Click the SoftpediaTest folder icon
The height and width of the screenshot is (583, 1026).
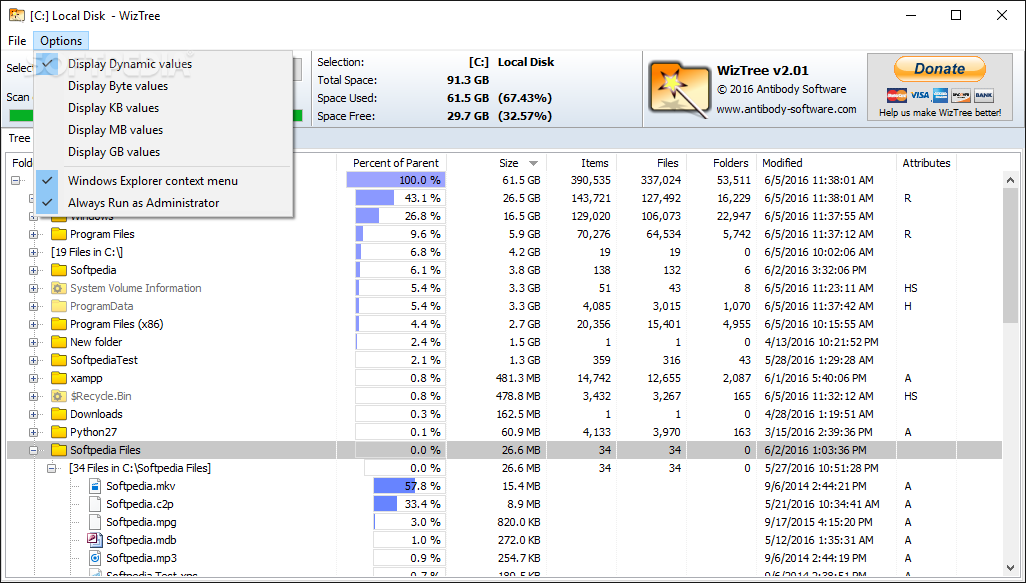tap(60, 360)
